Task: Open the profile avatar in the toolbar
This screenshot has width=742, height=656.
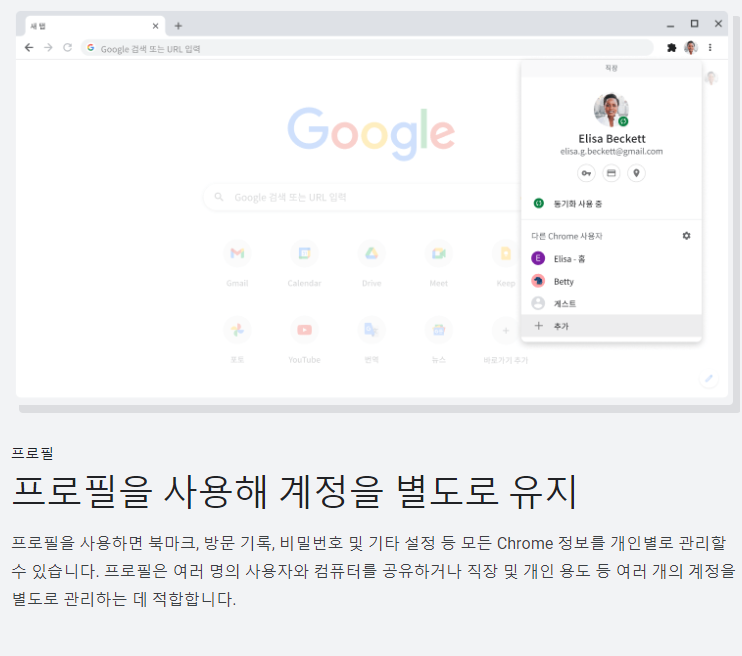Action: pos(691,48)
